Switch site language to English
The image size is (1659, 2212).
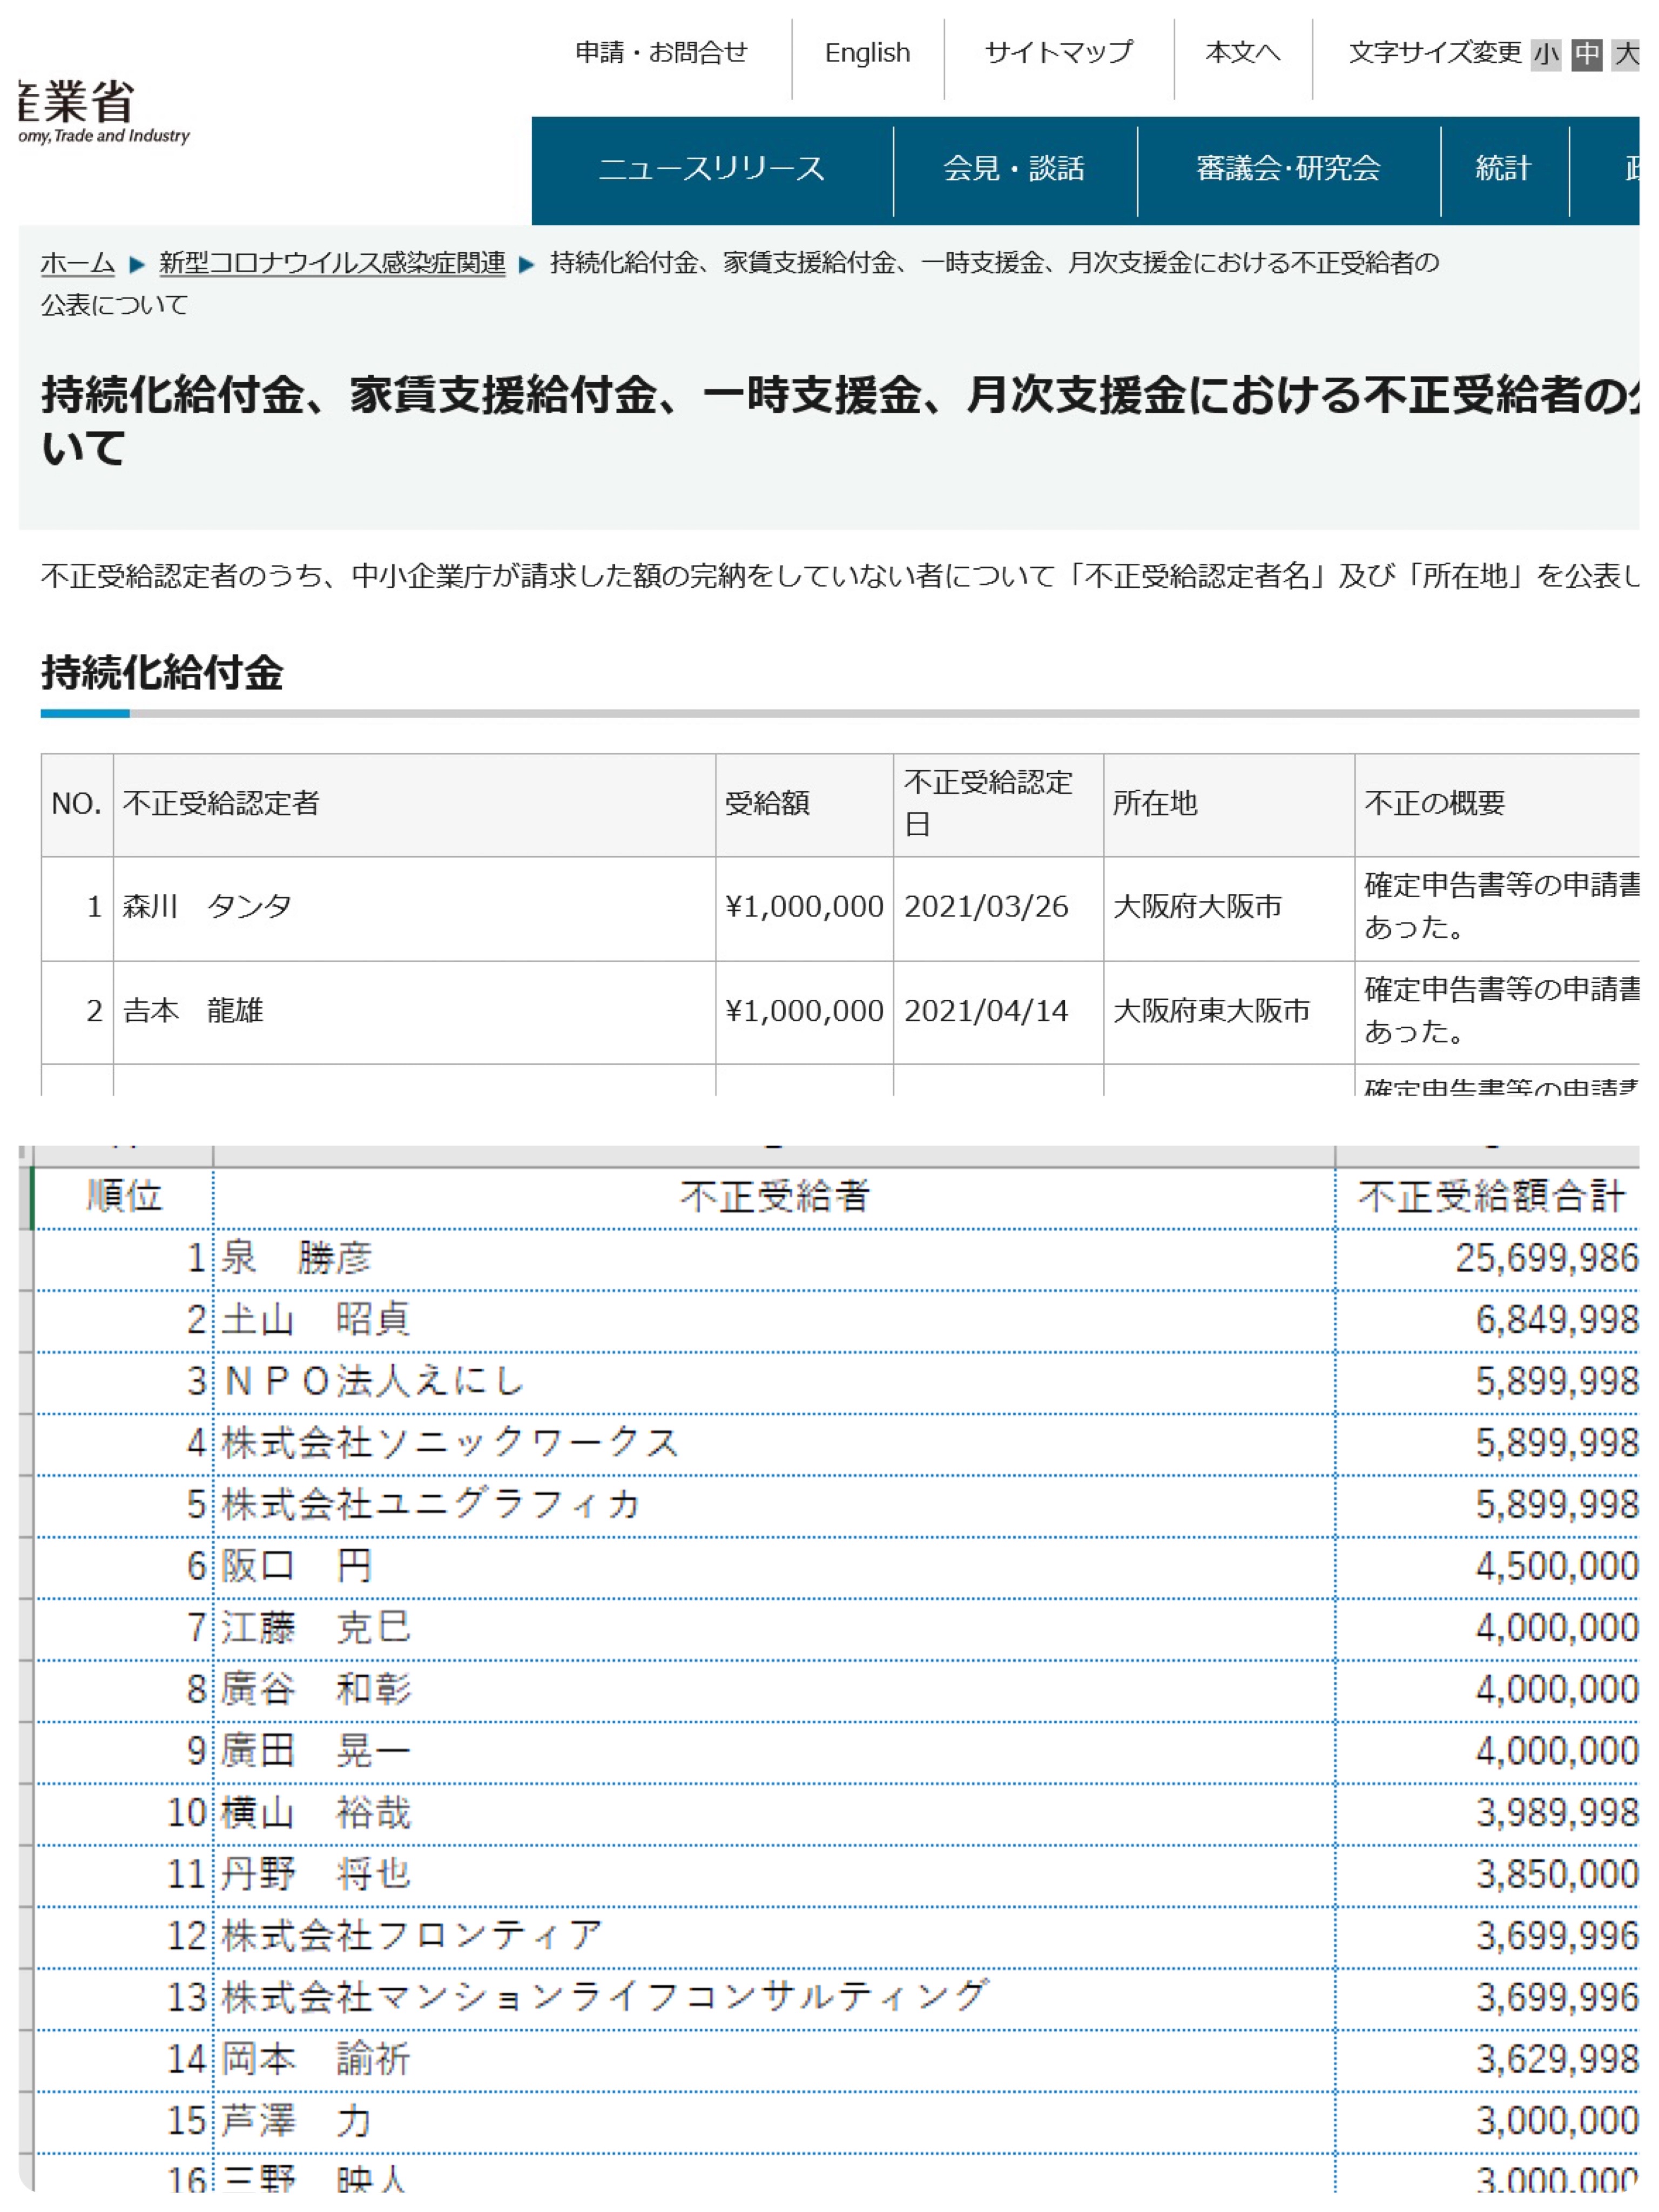867,52
